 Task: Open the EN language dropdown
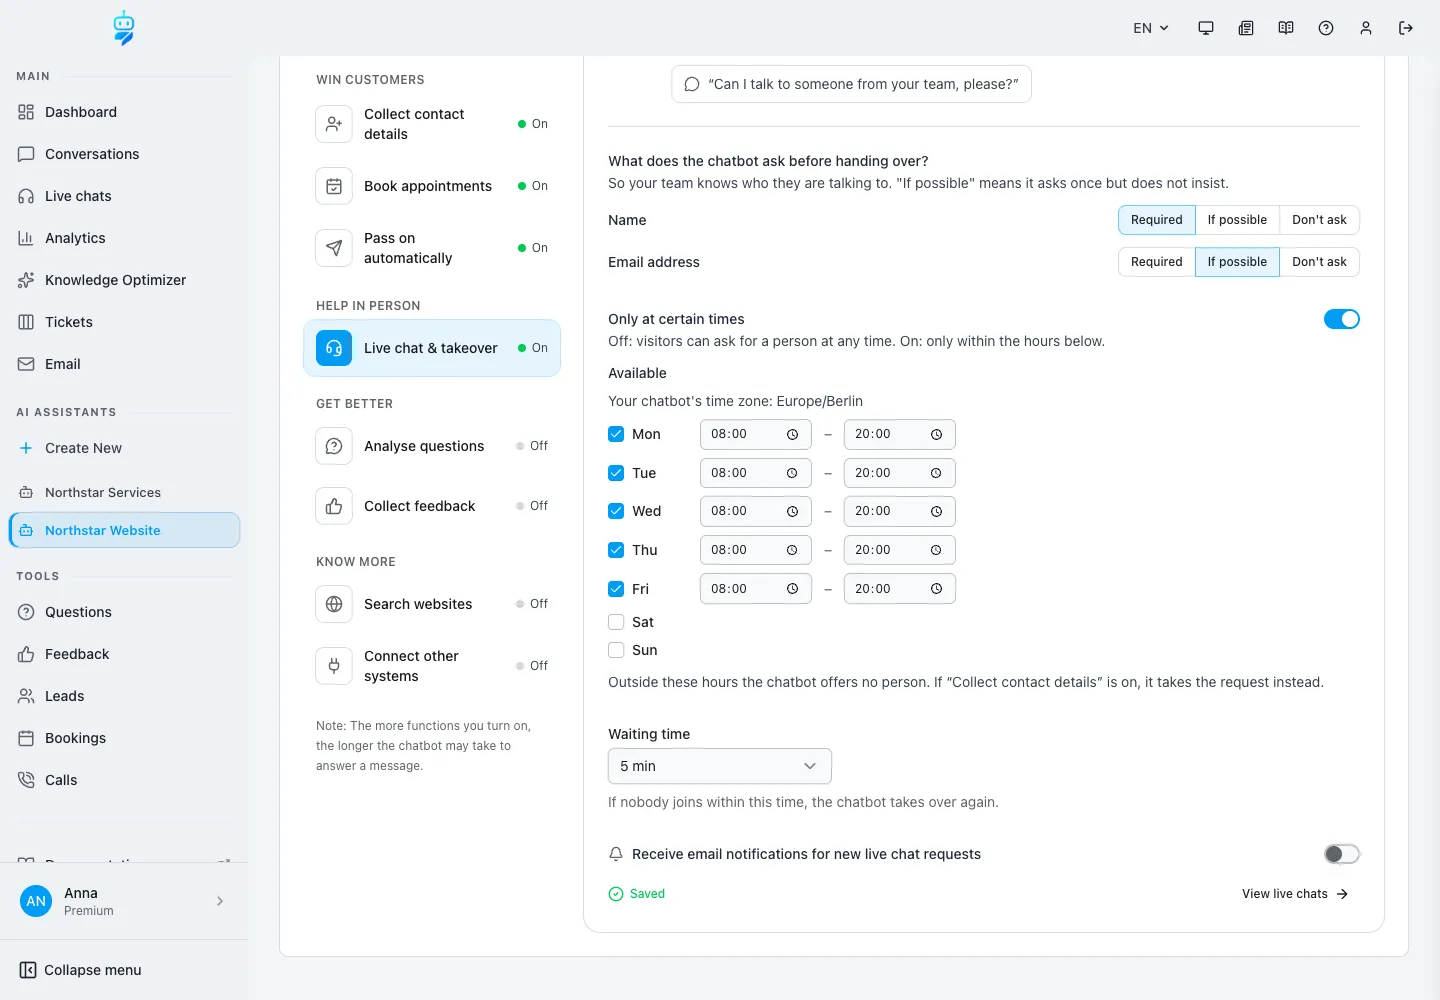pyautogui.click(x=1151, y=28)
